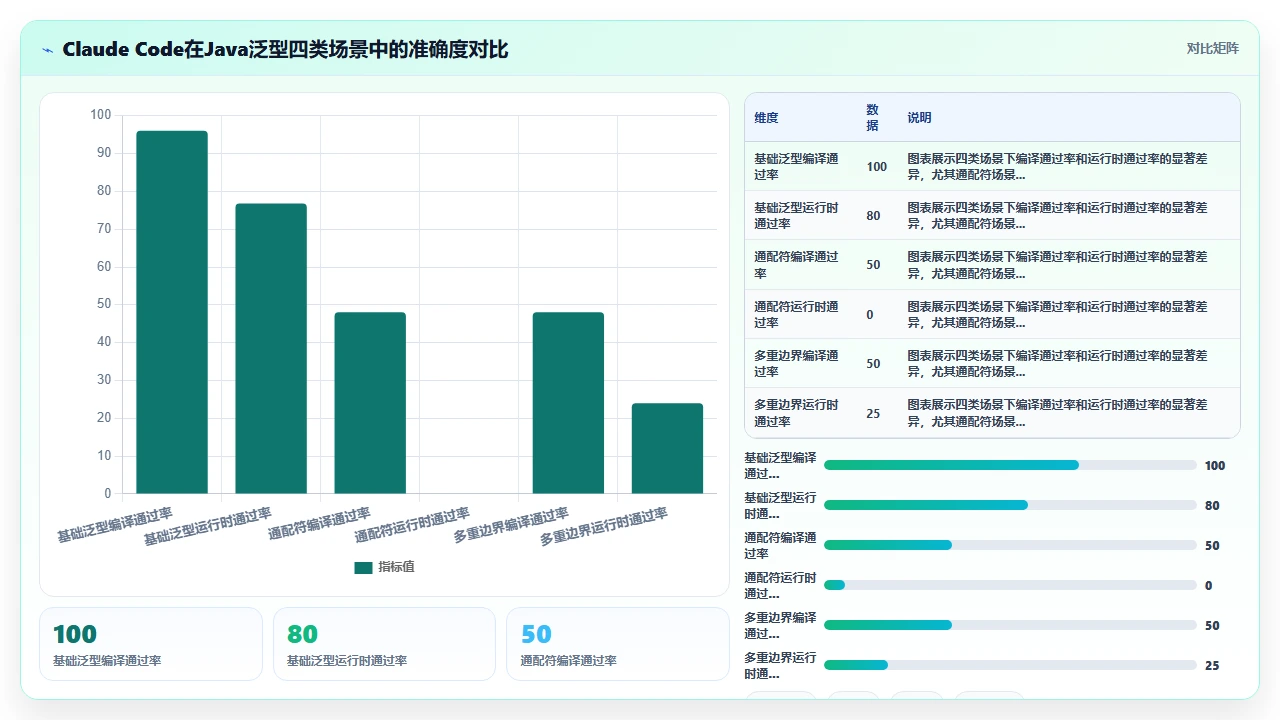This screenshot has width=1280, height=720.
Task: Click the value 100 beside the first progress bar
Action: (x=1215, y=465)
